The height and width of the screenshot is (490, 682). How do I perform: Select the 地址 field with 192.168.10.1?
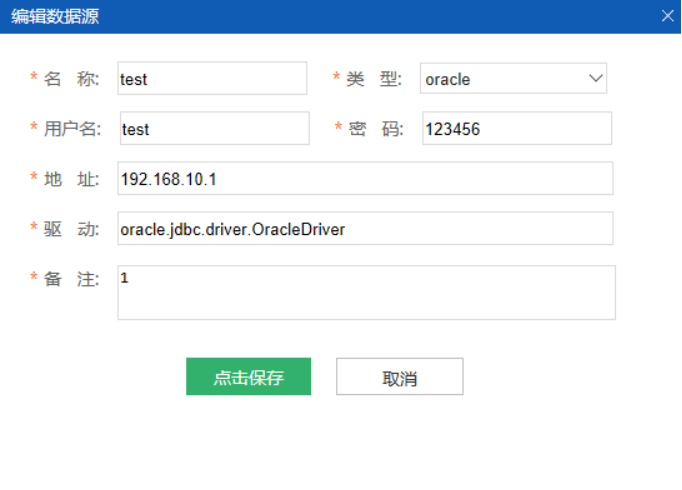click(x=364, y=179)
